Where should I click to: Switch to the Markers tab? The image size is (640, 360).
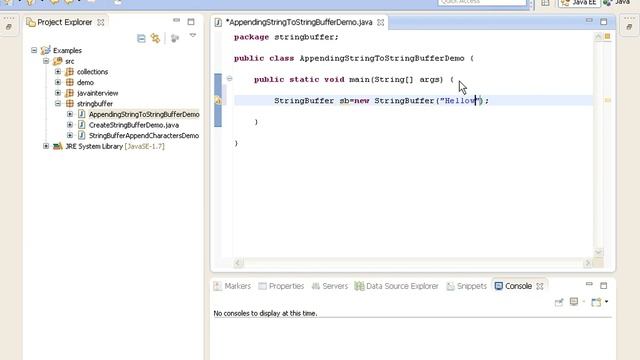point(232,286)
